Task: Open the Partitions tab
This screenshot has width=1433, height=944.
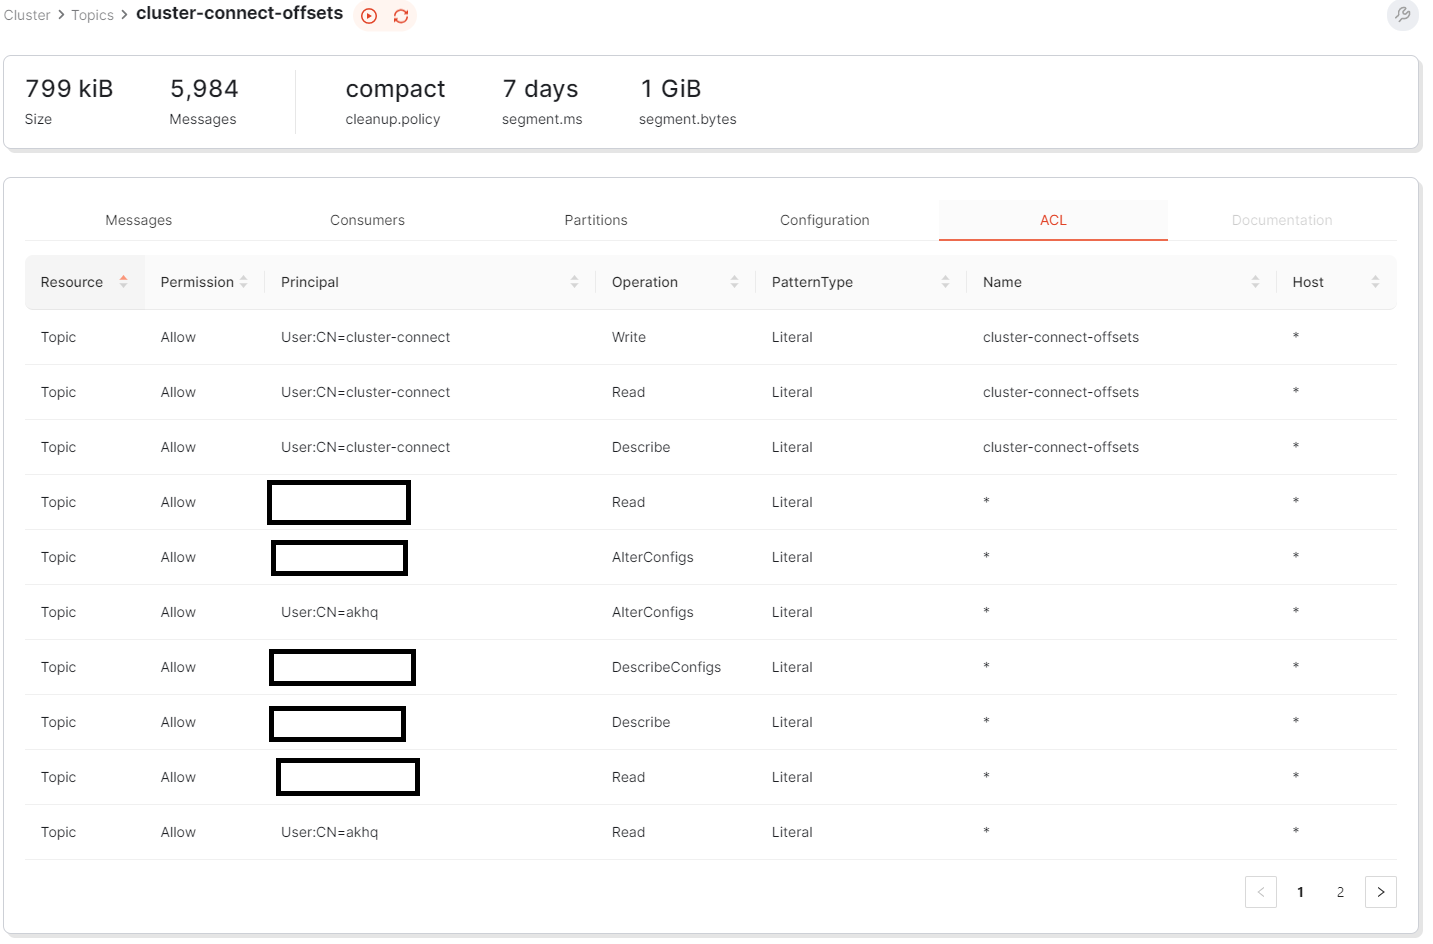Action: tap(596, 220)
